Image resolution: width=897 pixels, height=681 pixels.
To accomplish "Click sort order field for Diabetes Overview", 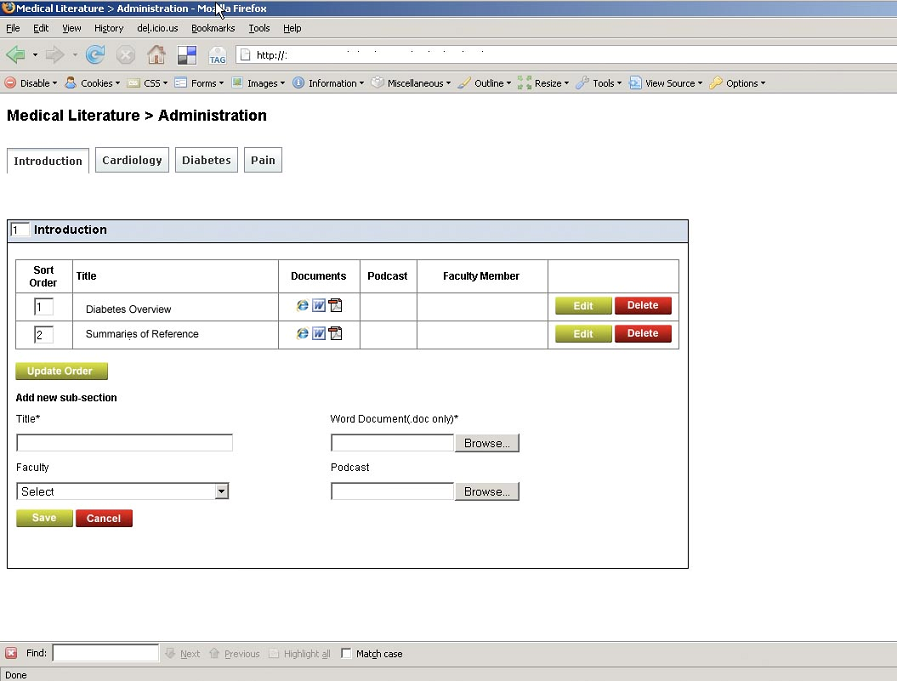I will [43, 307].
